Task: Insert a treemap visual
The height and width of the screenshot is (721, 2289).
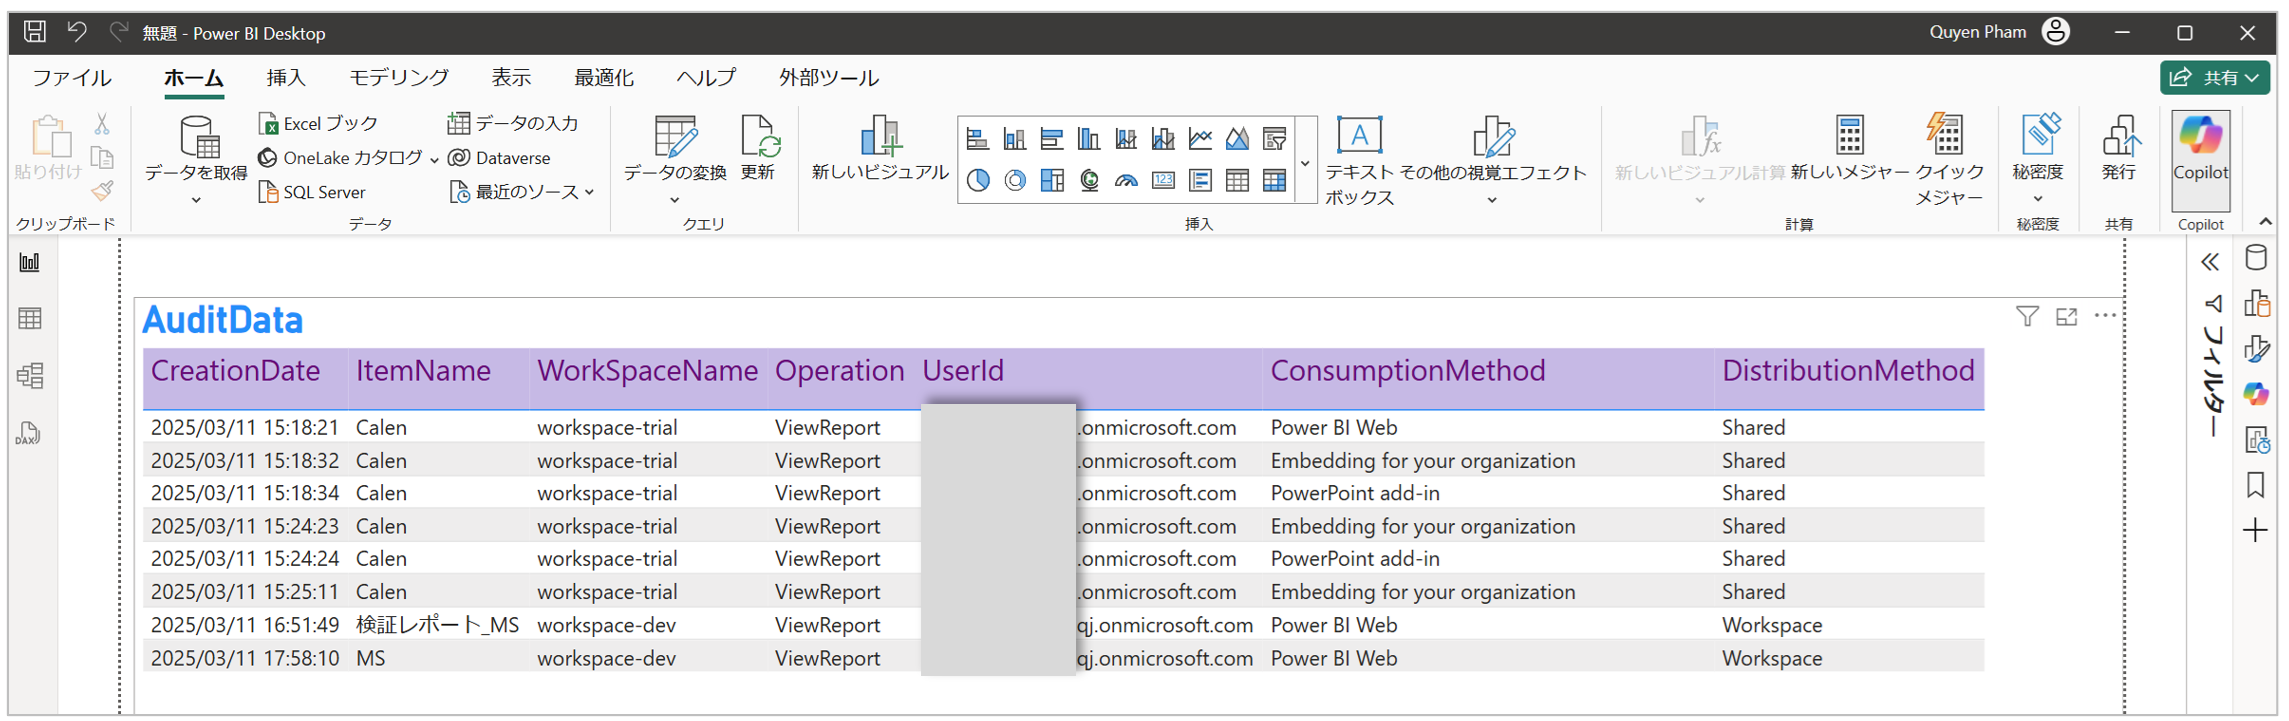Action: point(1052,180)
